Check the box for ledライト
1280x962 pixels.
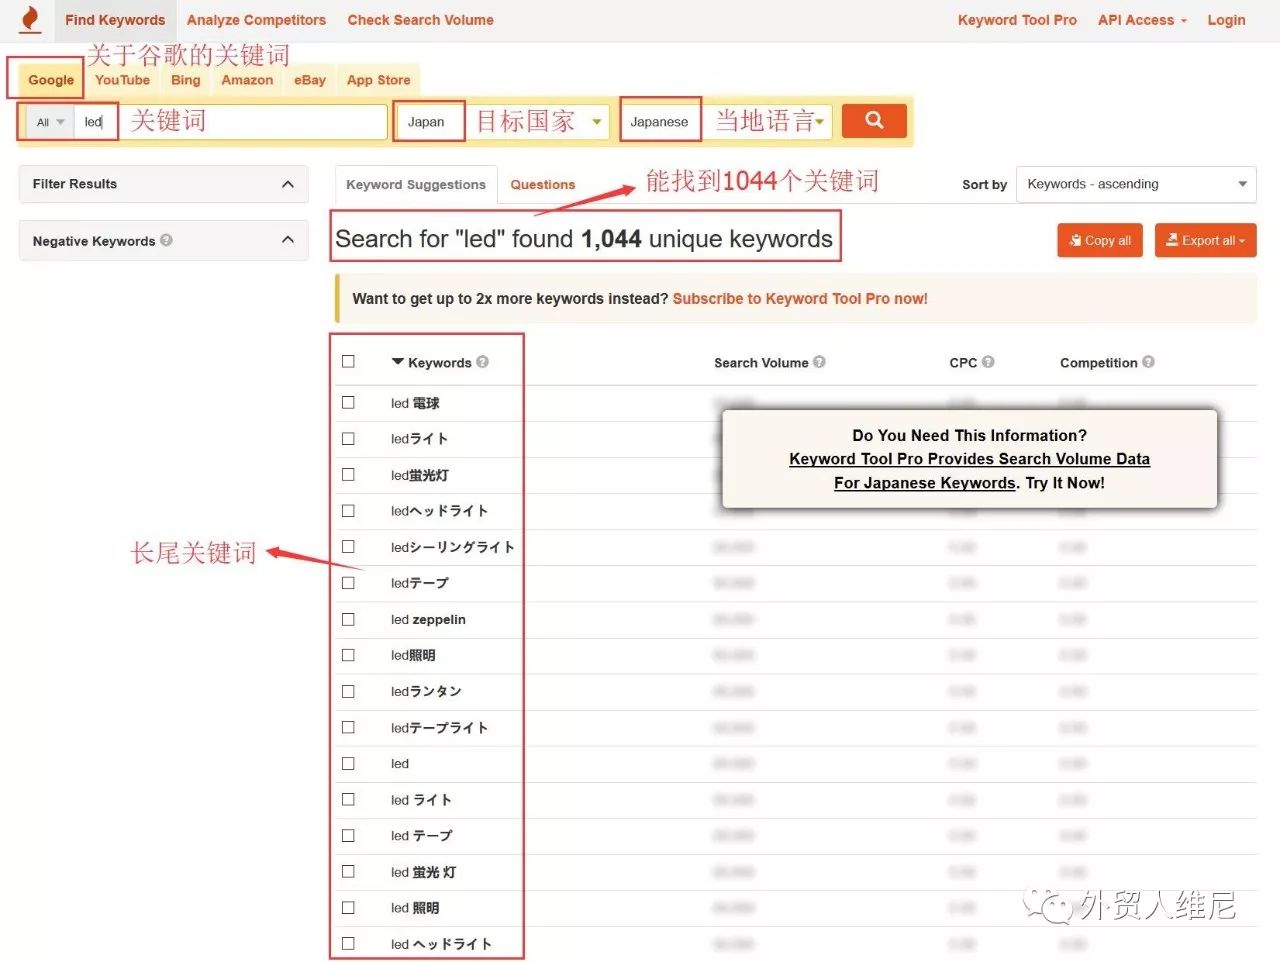click(348, 438)
